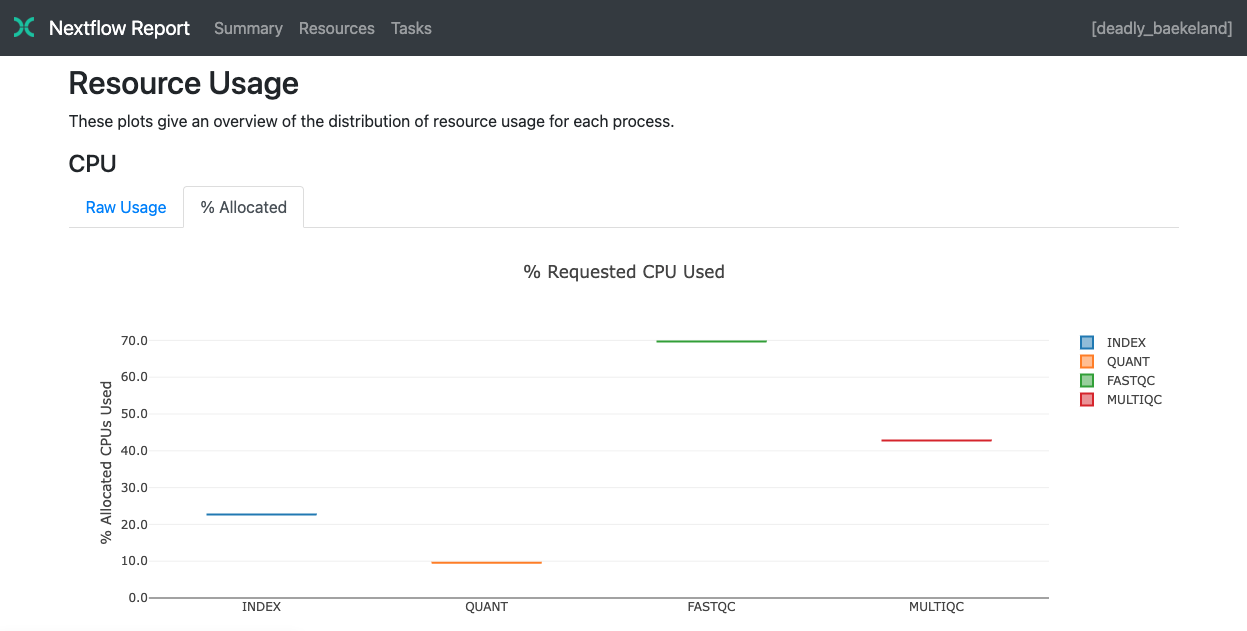Click the red MULTIQC legend swatch
The image size is (1247, 631).
tap(1088, 400)
